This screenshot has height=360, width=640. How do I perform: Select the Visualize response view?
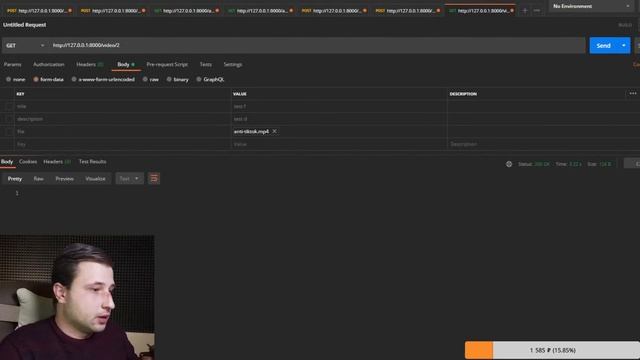[95, 179]
